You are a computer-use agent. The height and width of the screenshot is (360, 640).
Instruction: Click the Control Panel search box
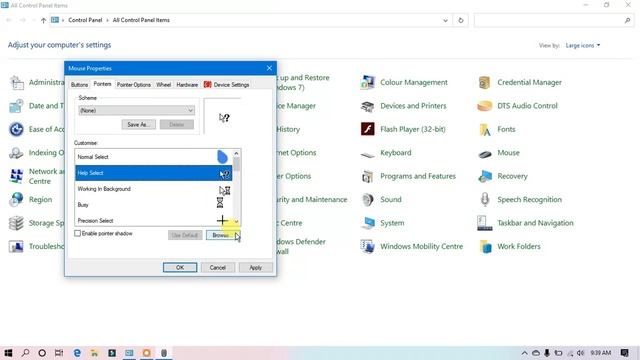(x=553, y=20)
